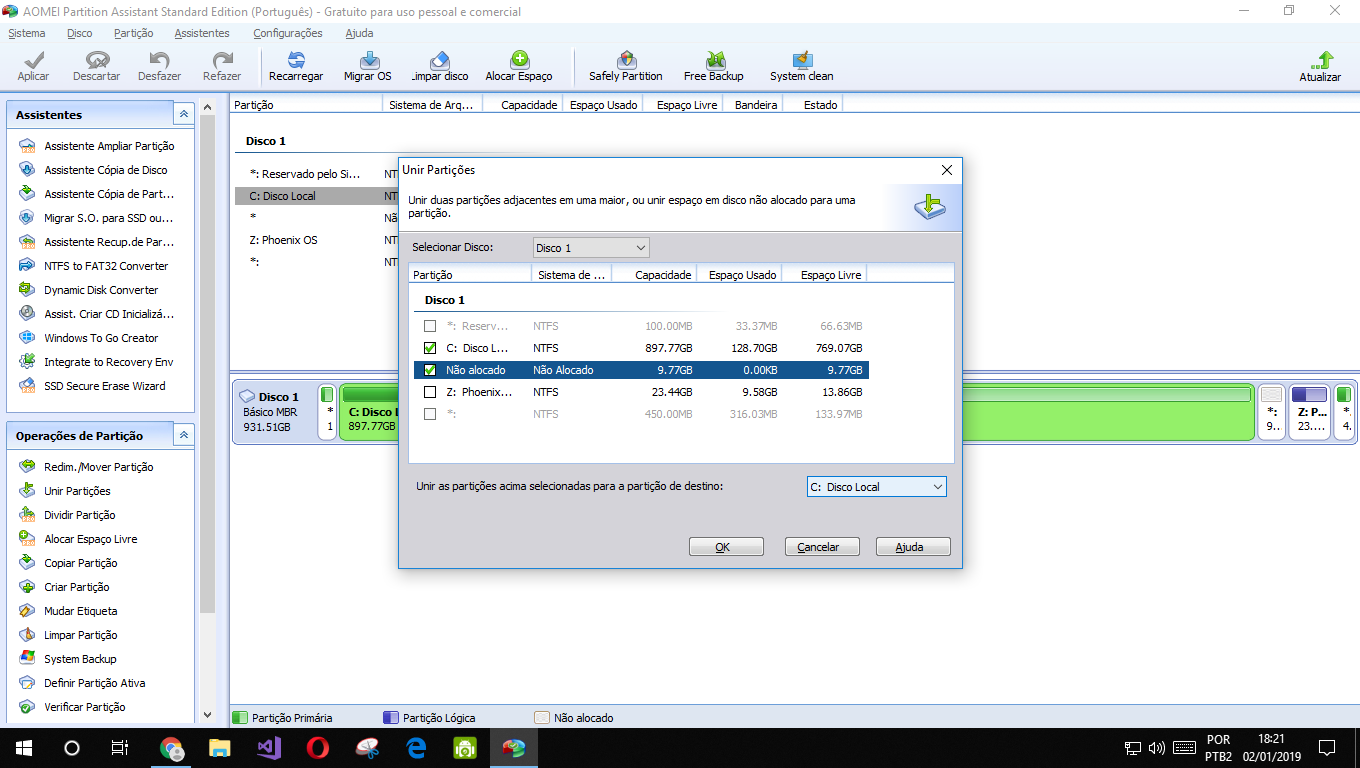
Task: Open the Selecionar Disco dropdown
Action: [590, 248]
